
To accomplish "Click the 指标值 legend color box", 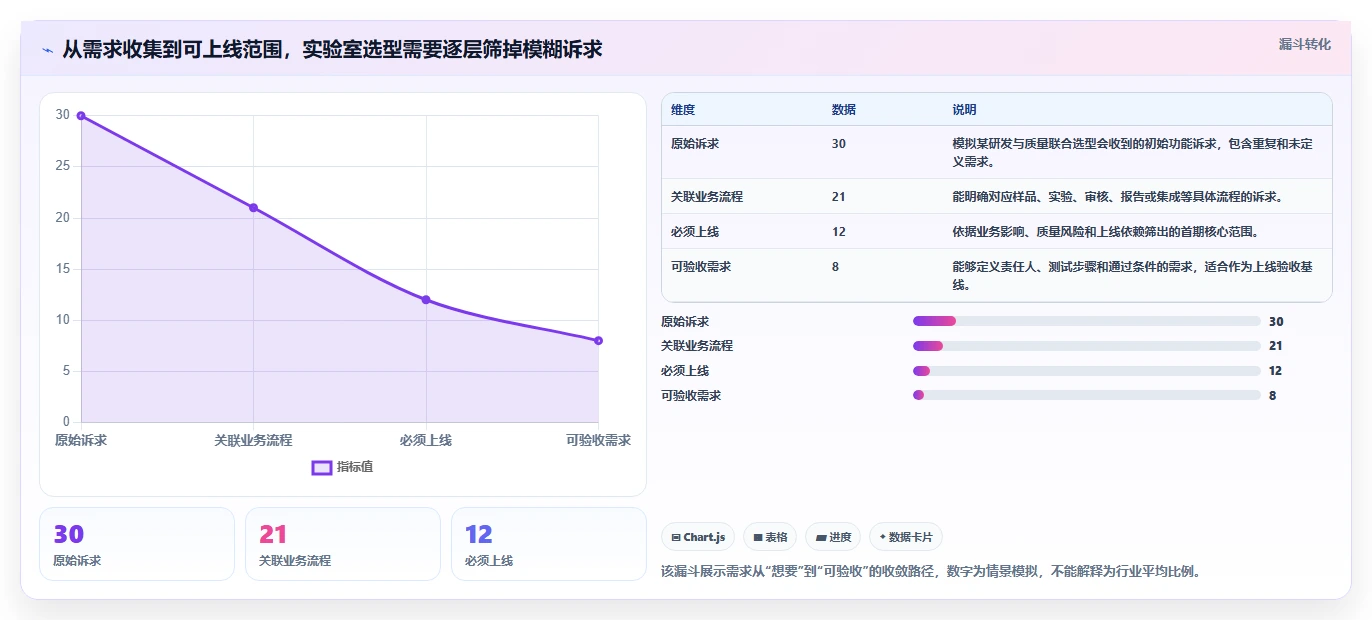I will click(x=322, y=467).
